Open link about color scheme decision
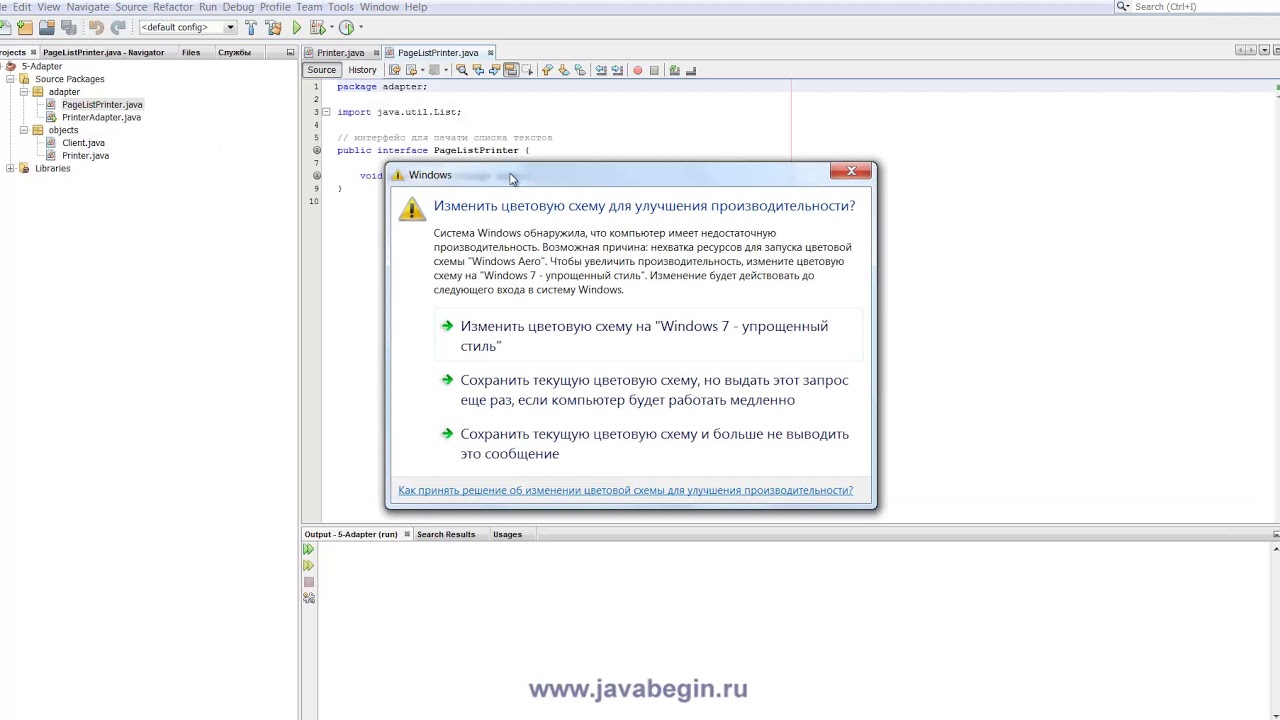This screenshot has width=1280, height=720. (625, 490)
